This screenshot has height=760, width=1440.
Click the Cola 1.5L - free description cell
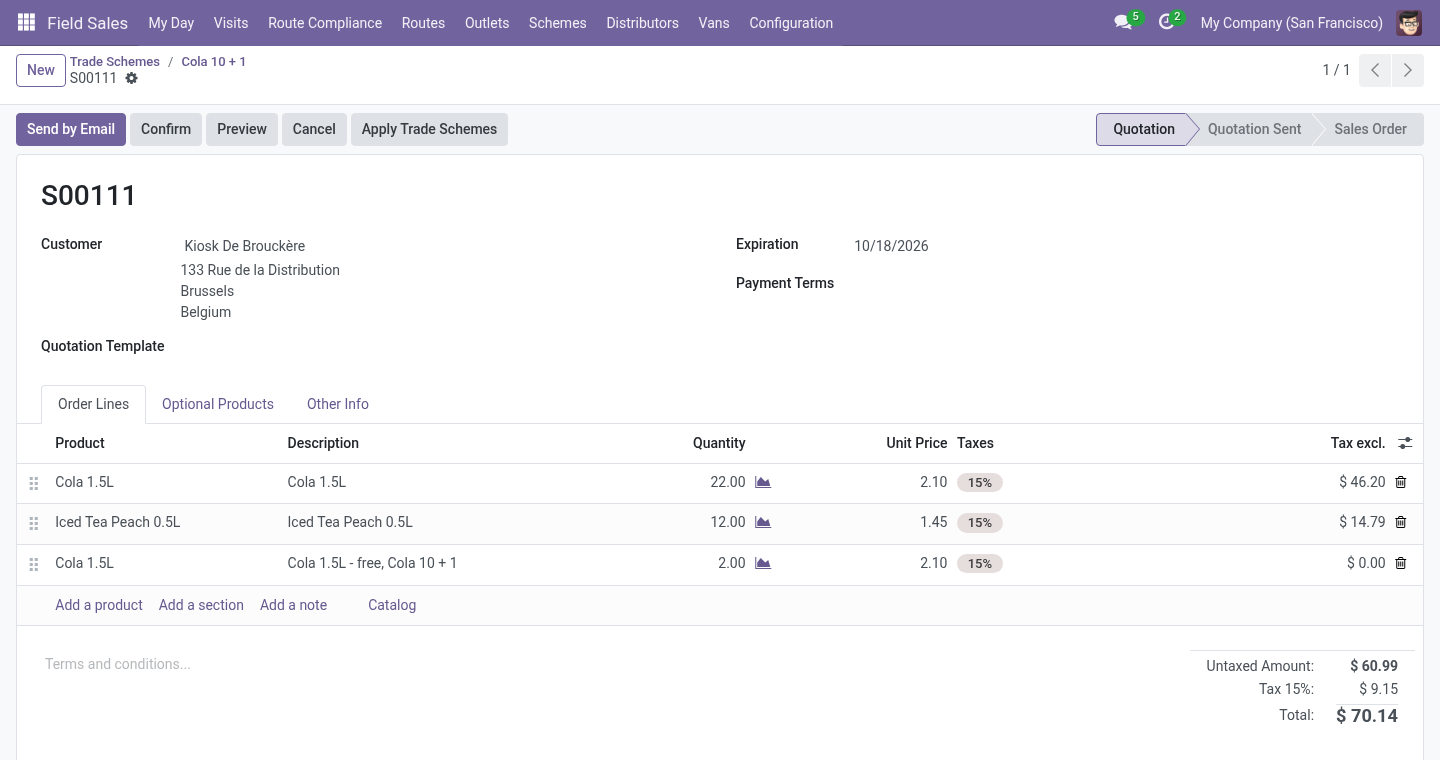click(372, 563)
